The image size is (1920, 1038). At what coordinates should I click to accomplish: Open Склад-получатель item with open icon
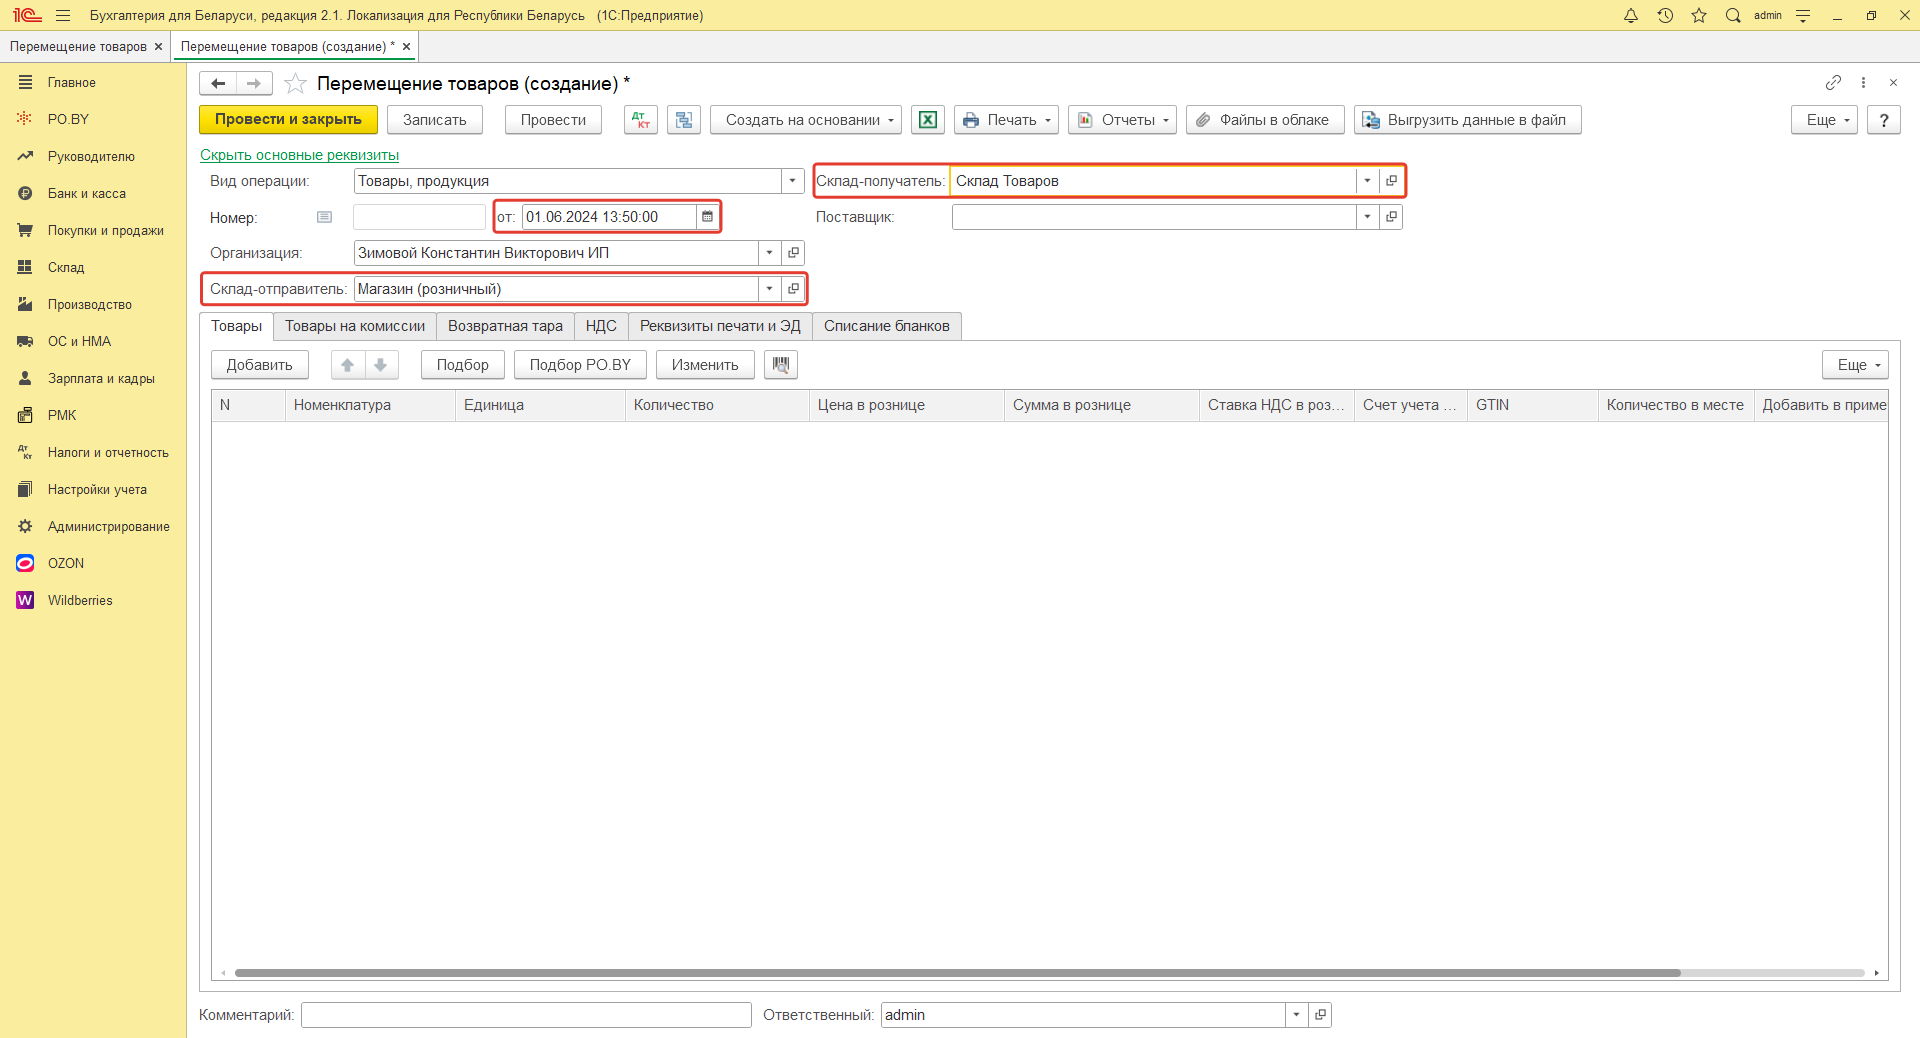pos(1391,181)
